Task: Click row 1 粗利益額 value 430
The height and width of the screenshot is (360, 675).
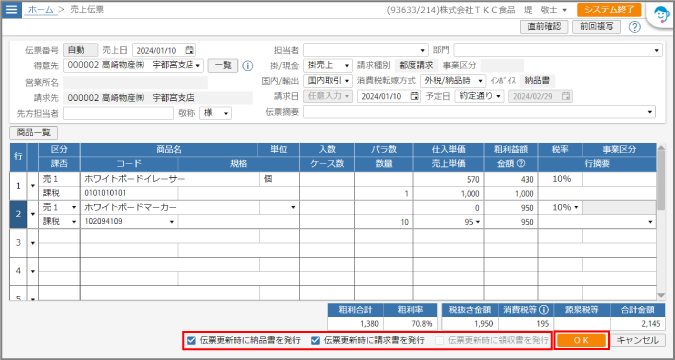Action: click(x=511, y=179)
